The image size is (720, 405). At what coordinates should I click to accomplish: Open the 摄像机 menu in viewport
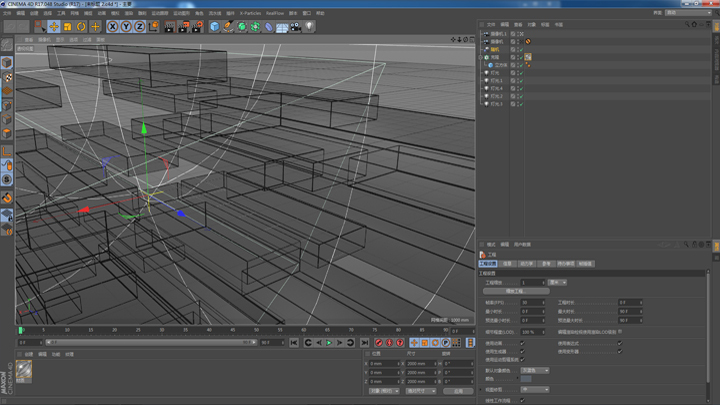coord(45,40)
